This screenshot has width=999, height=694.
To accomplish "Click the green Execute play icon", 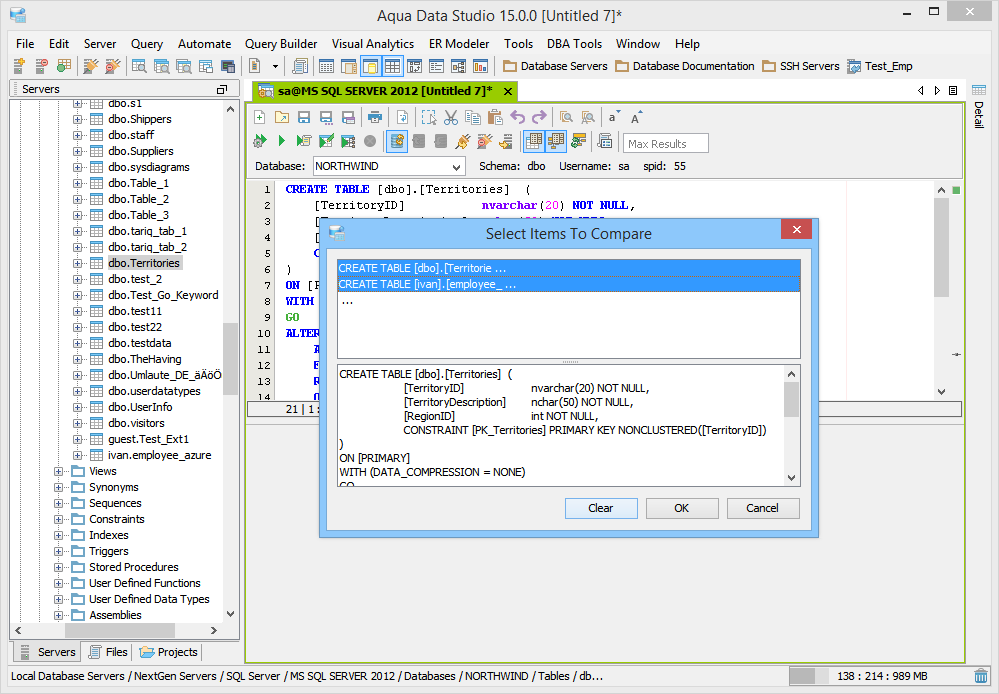I will [x=282, y=141].
